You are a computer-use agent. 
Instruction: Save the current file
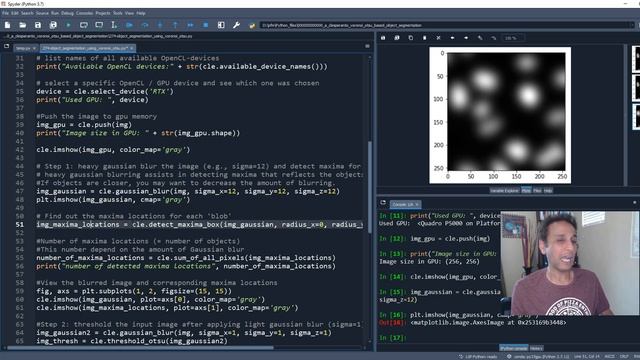38,25
